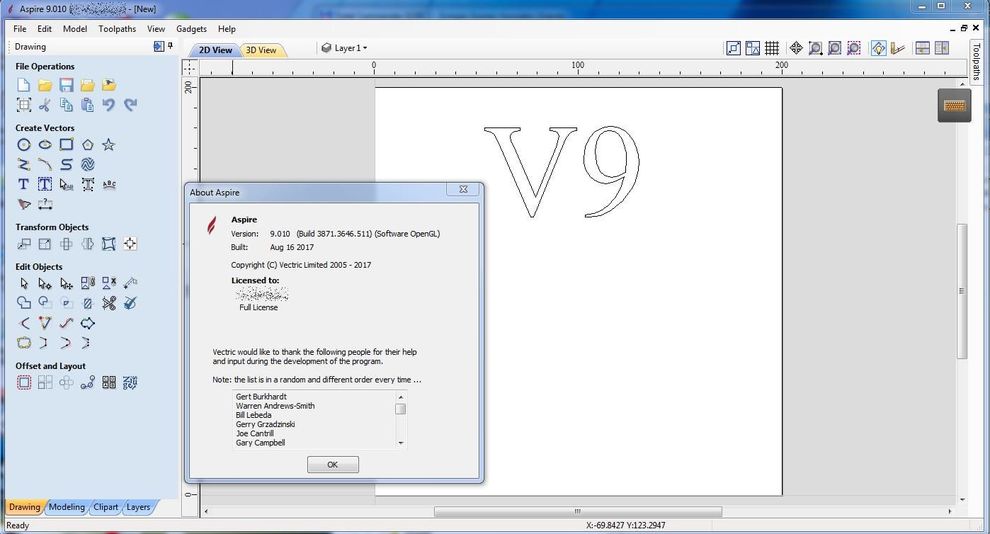Redo the last undone action
The image size is (990, 534).
[x=130, y=105]
